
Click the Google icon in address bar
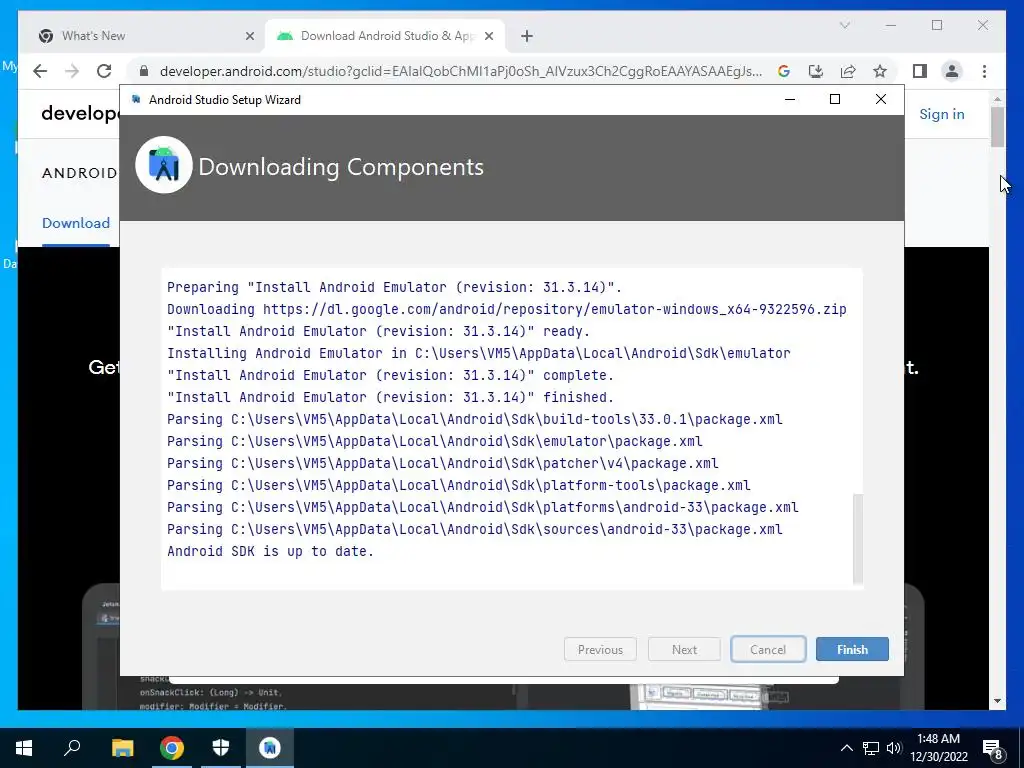784,71
